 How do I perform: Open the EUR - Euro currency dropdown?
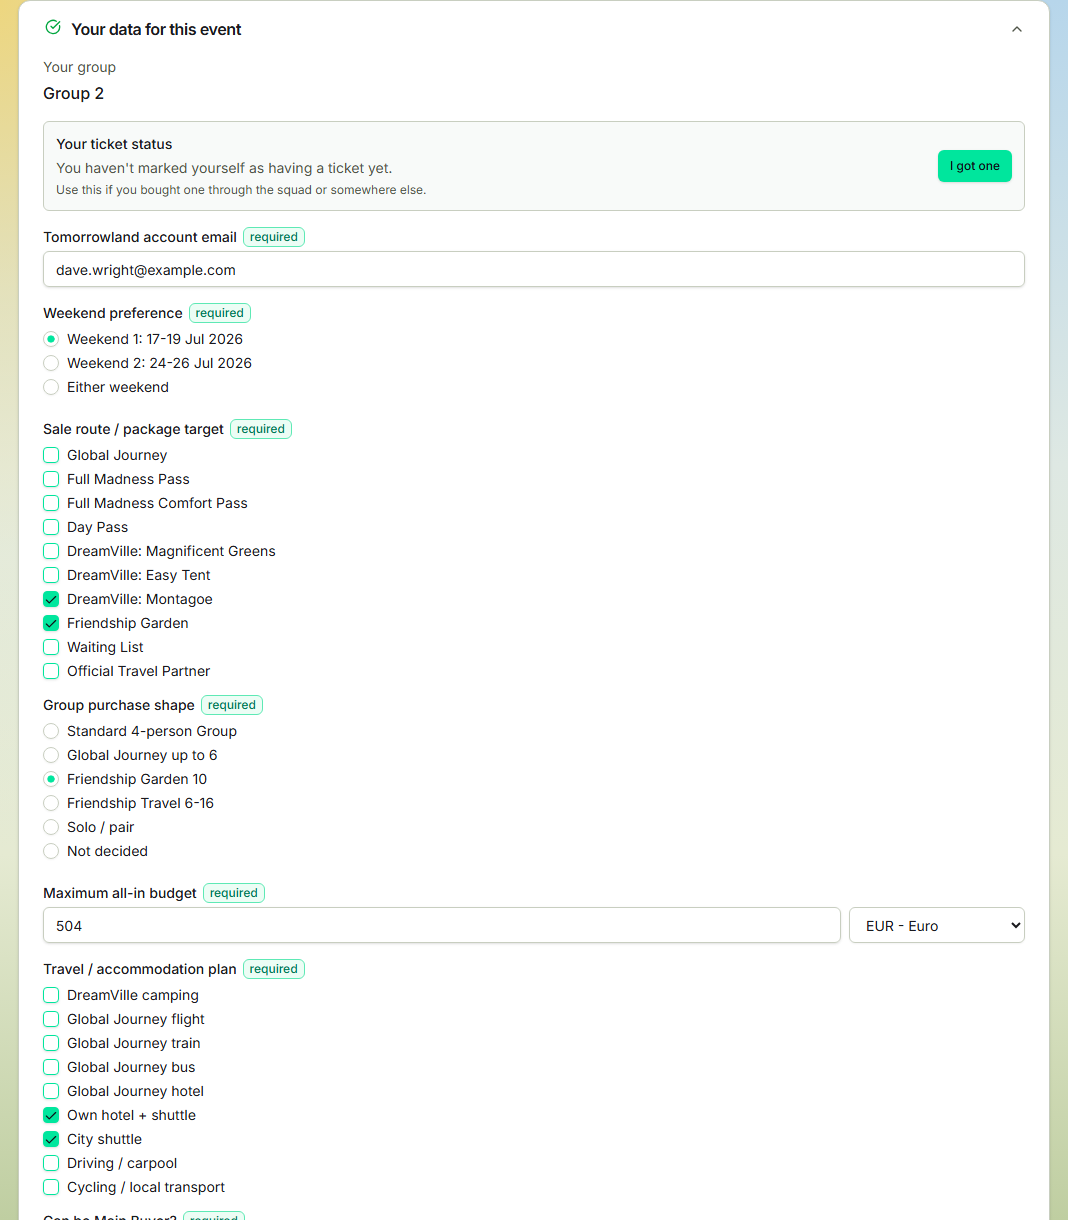pos(937,925)
